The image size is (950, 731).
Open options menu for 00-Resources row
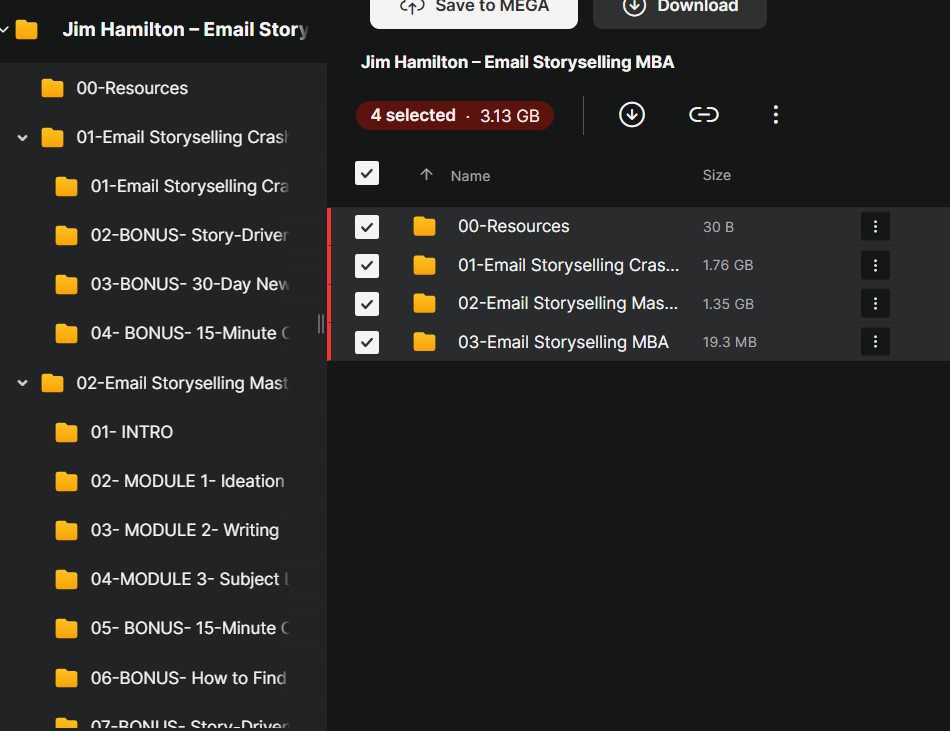[875, 227]
